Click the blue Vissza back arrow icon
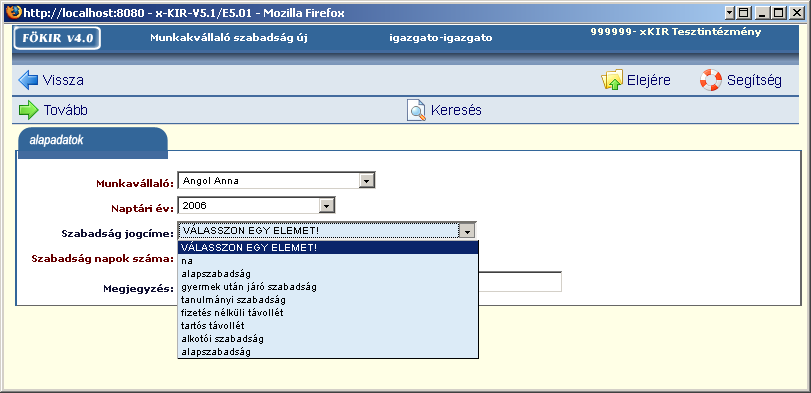The height and width of the screenshot is (393, 811). pos(28,81)
